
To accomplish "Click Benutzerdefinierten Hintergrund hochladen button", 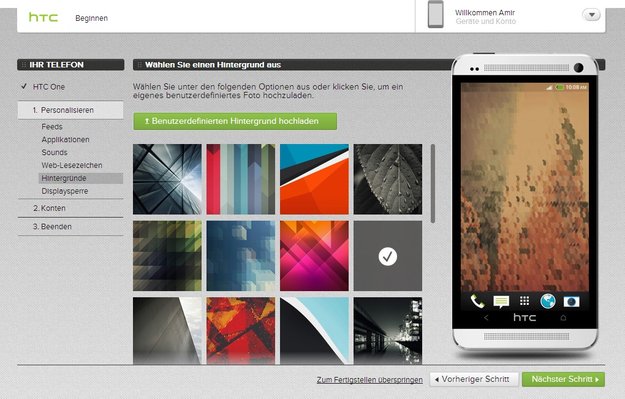I will [x=235, y=121].
